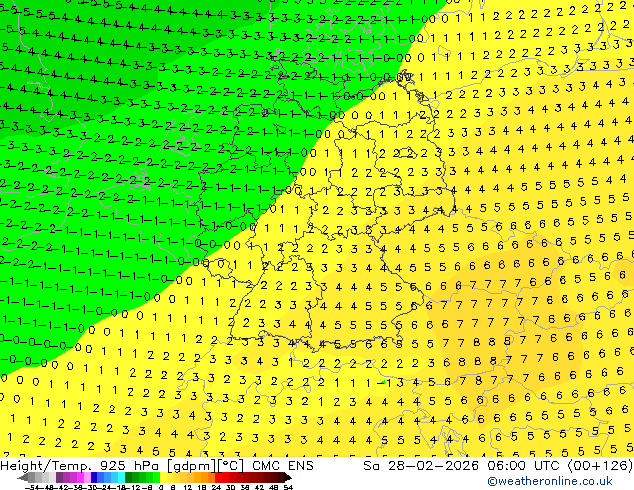Select the bright green legend color segment
Screen dimensions: 634x490
pos(156,477)
